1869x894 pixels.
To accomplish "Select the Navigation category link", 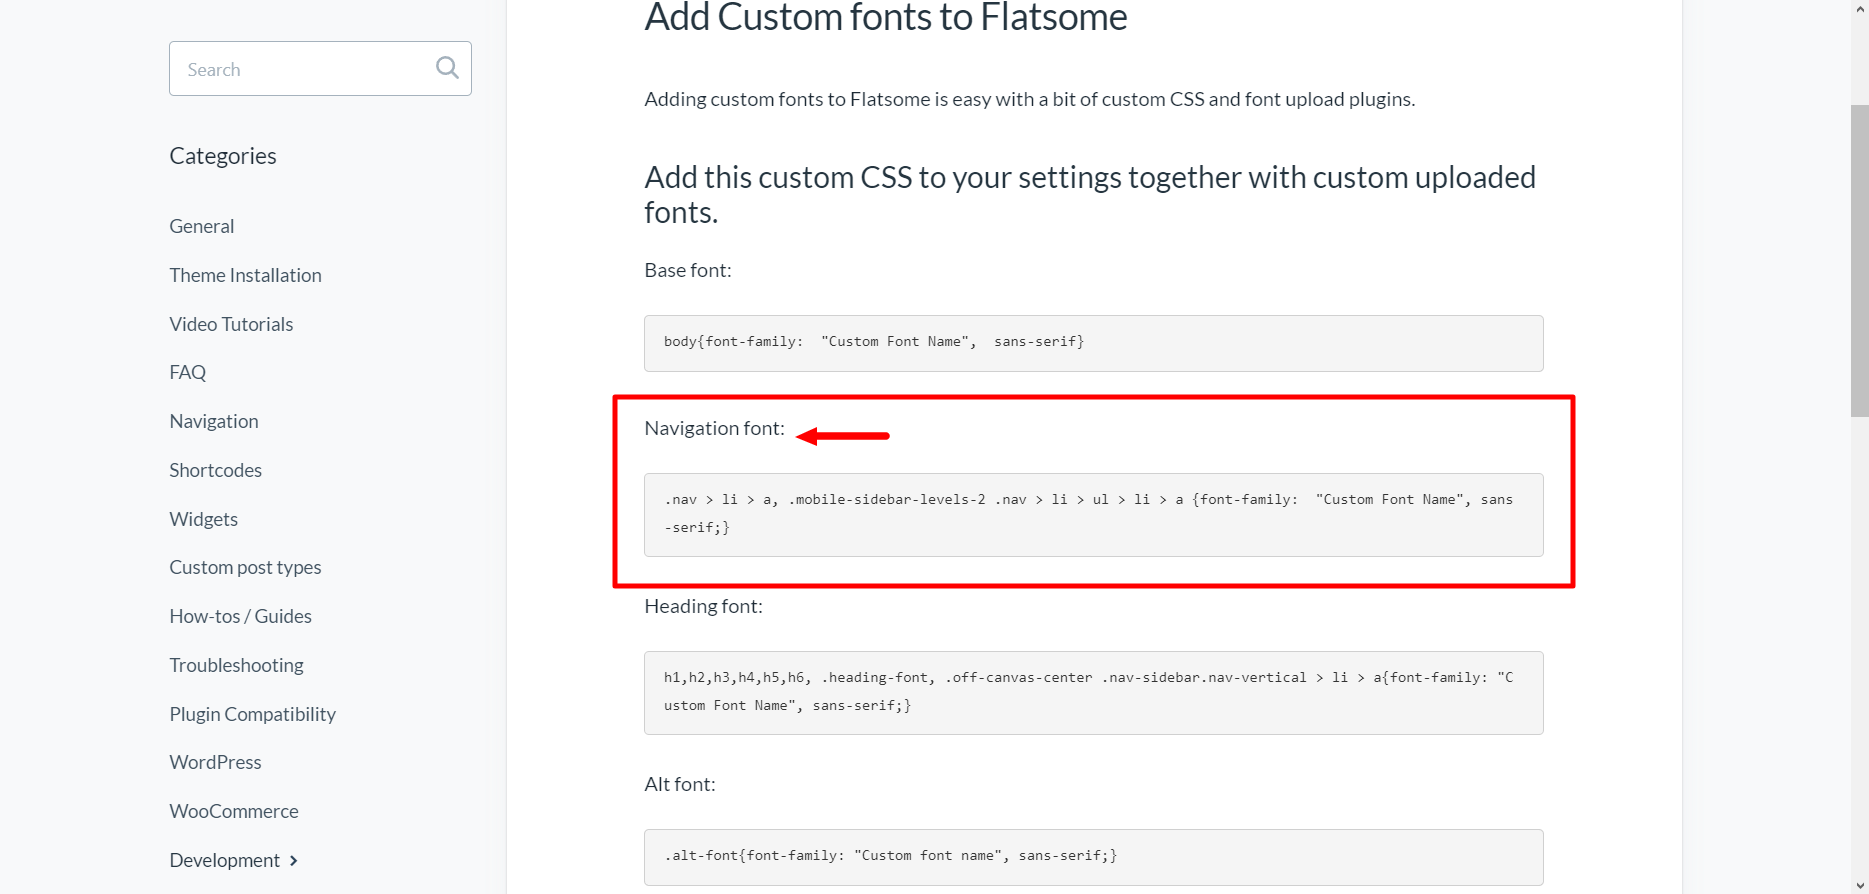I will click(x=214, y=421).
